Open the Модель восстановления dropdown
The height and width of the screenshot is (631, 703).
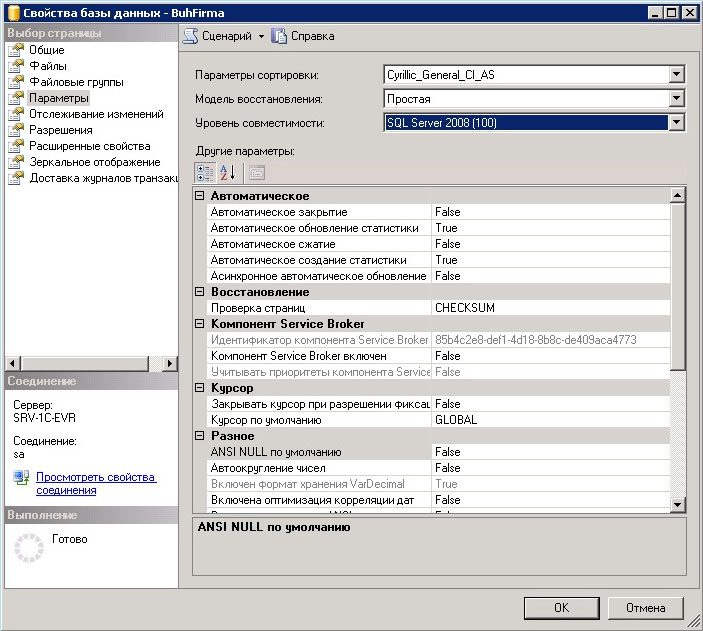click(x=676, y=98)
